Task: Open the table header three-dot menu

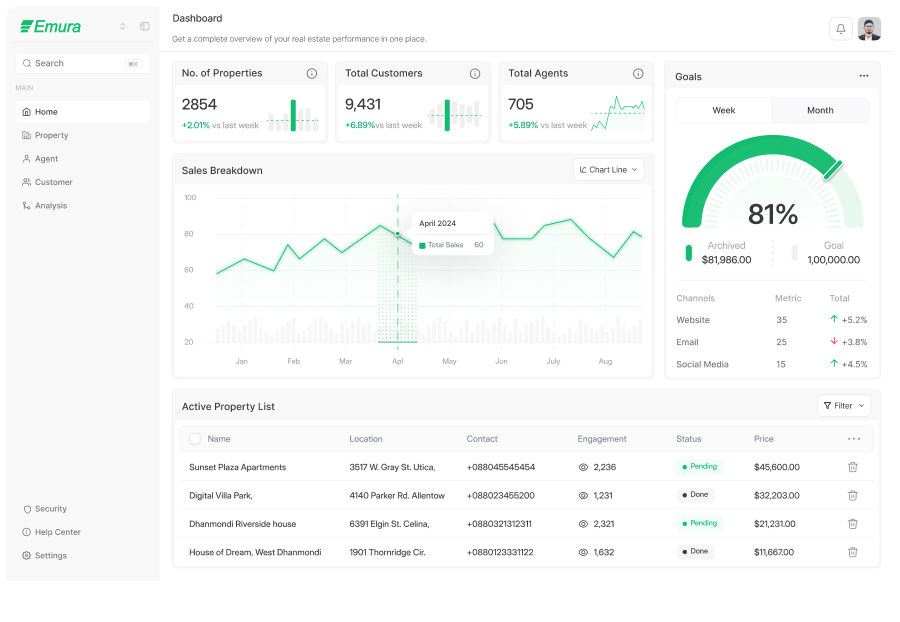Action: tap(854, 439)
